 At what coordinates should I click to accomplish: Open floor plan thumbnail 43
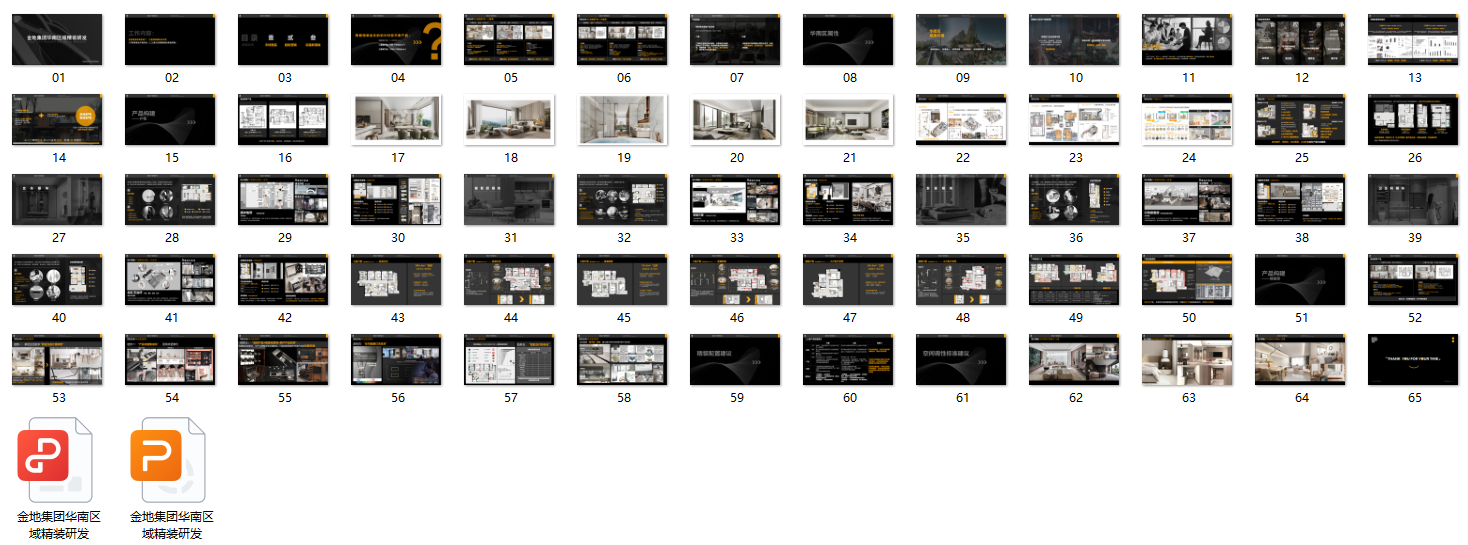(396, 280)
